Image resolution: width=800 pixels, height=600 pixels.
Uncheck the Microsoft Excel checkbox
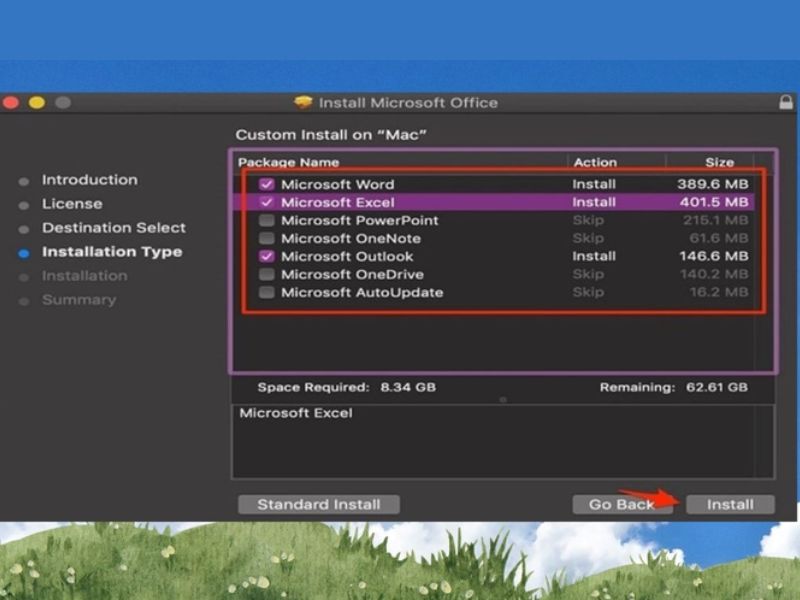point(266,202)
